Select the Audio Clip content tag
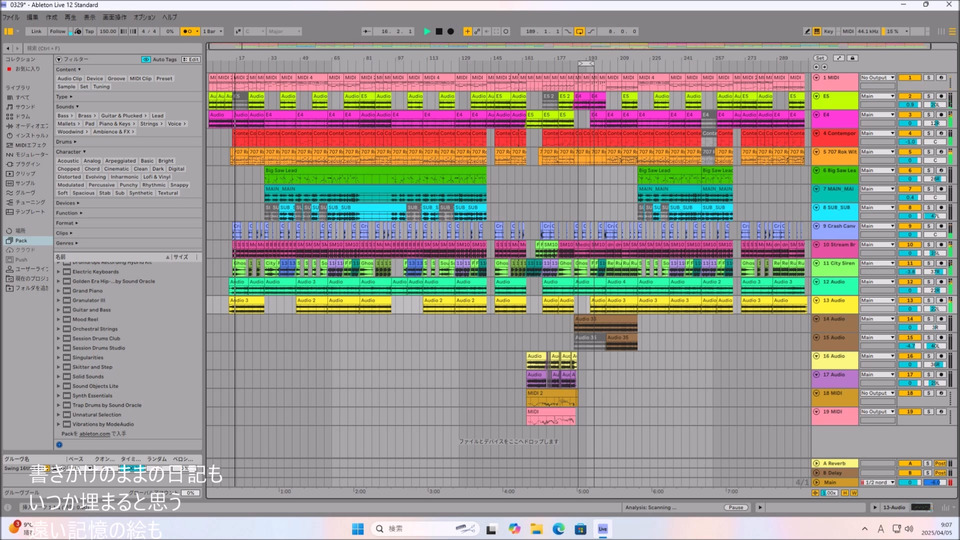The height and width of the screenshot is (540, 960). point(69,78)
